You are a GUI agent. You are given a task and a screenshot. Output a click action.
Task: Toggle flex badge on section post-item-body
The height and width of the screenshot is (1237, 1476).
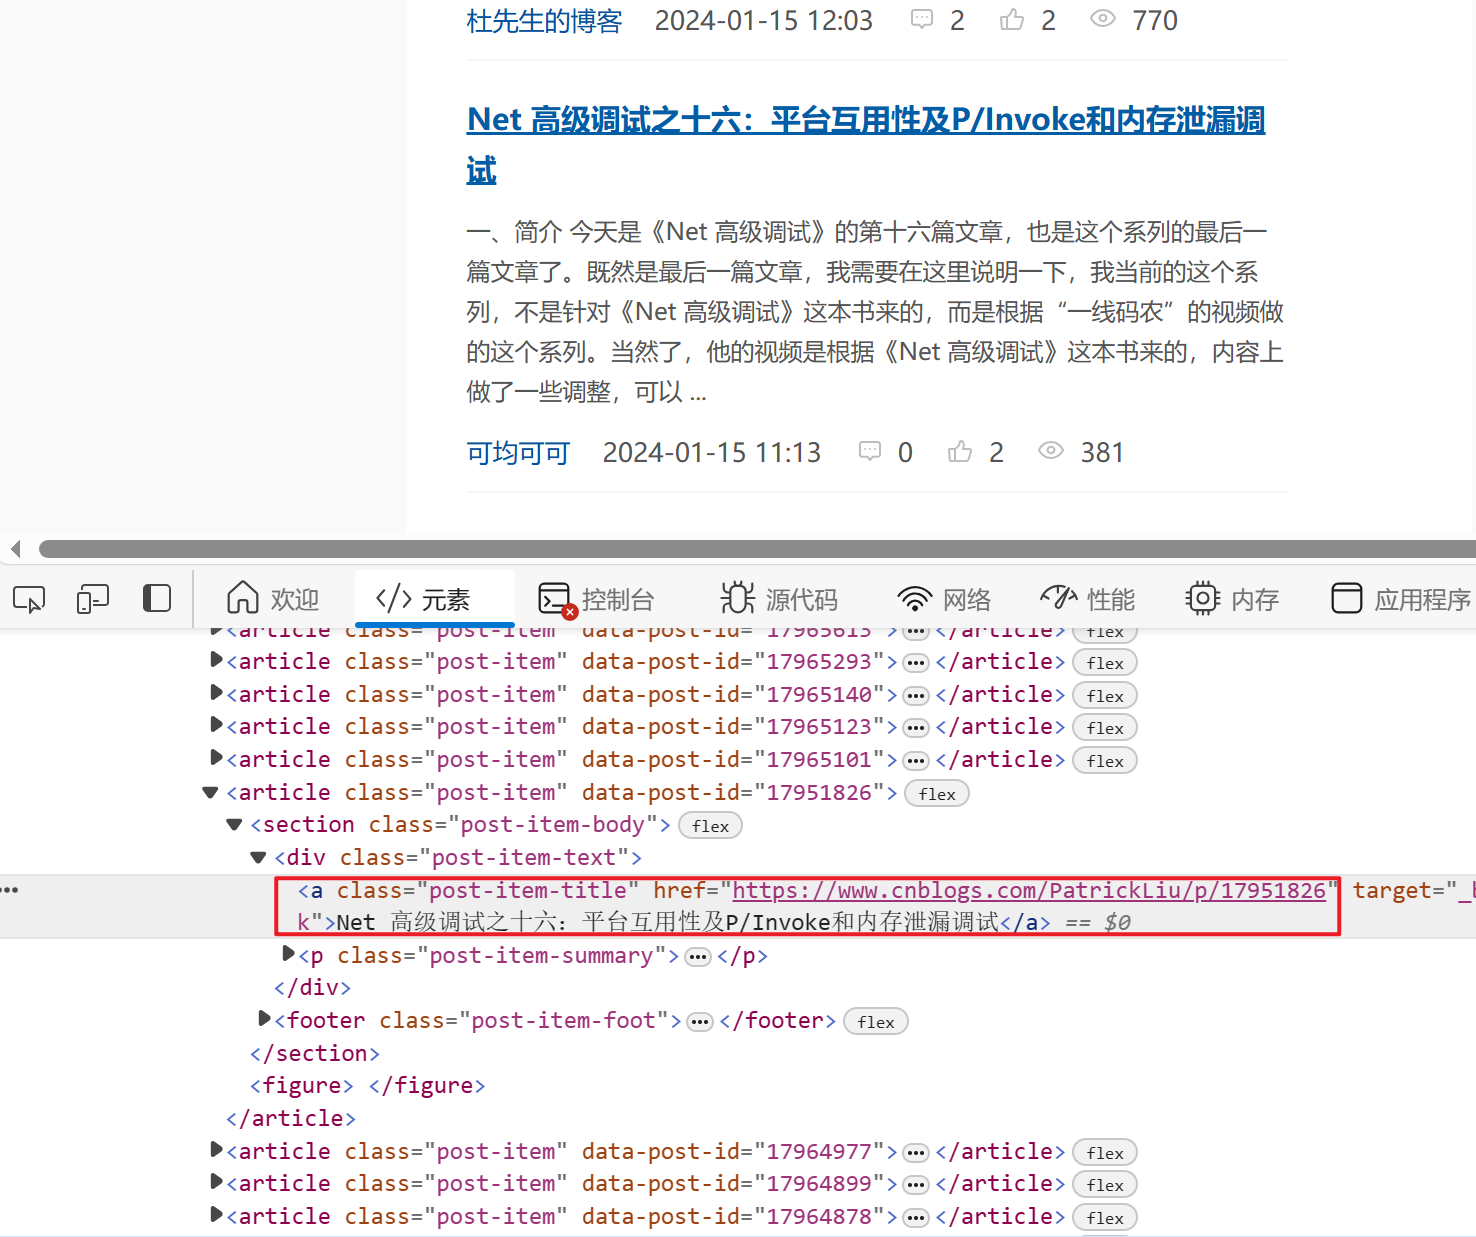pyautogui.click(x=710, y=826)
